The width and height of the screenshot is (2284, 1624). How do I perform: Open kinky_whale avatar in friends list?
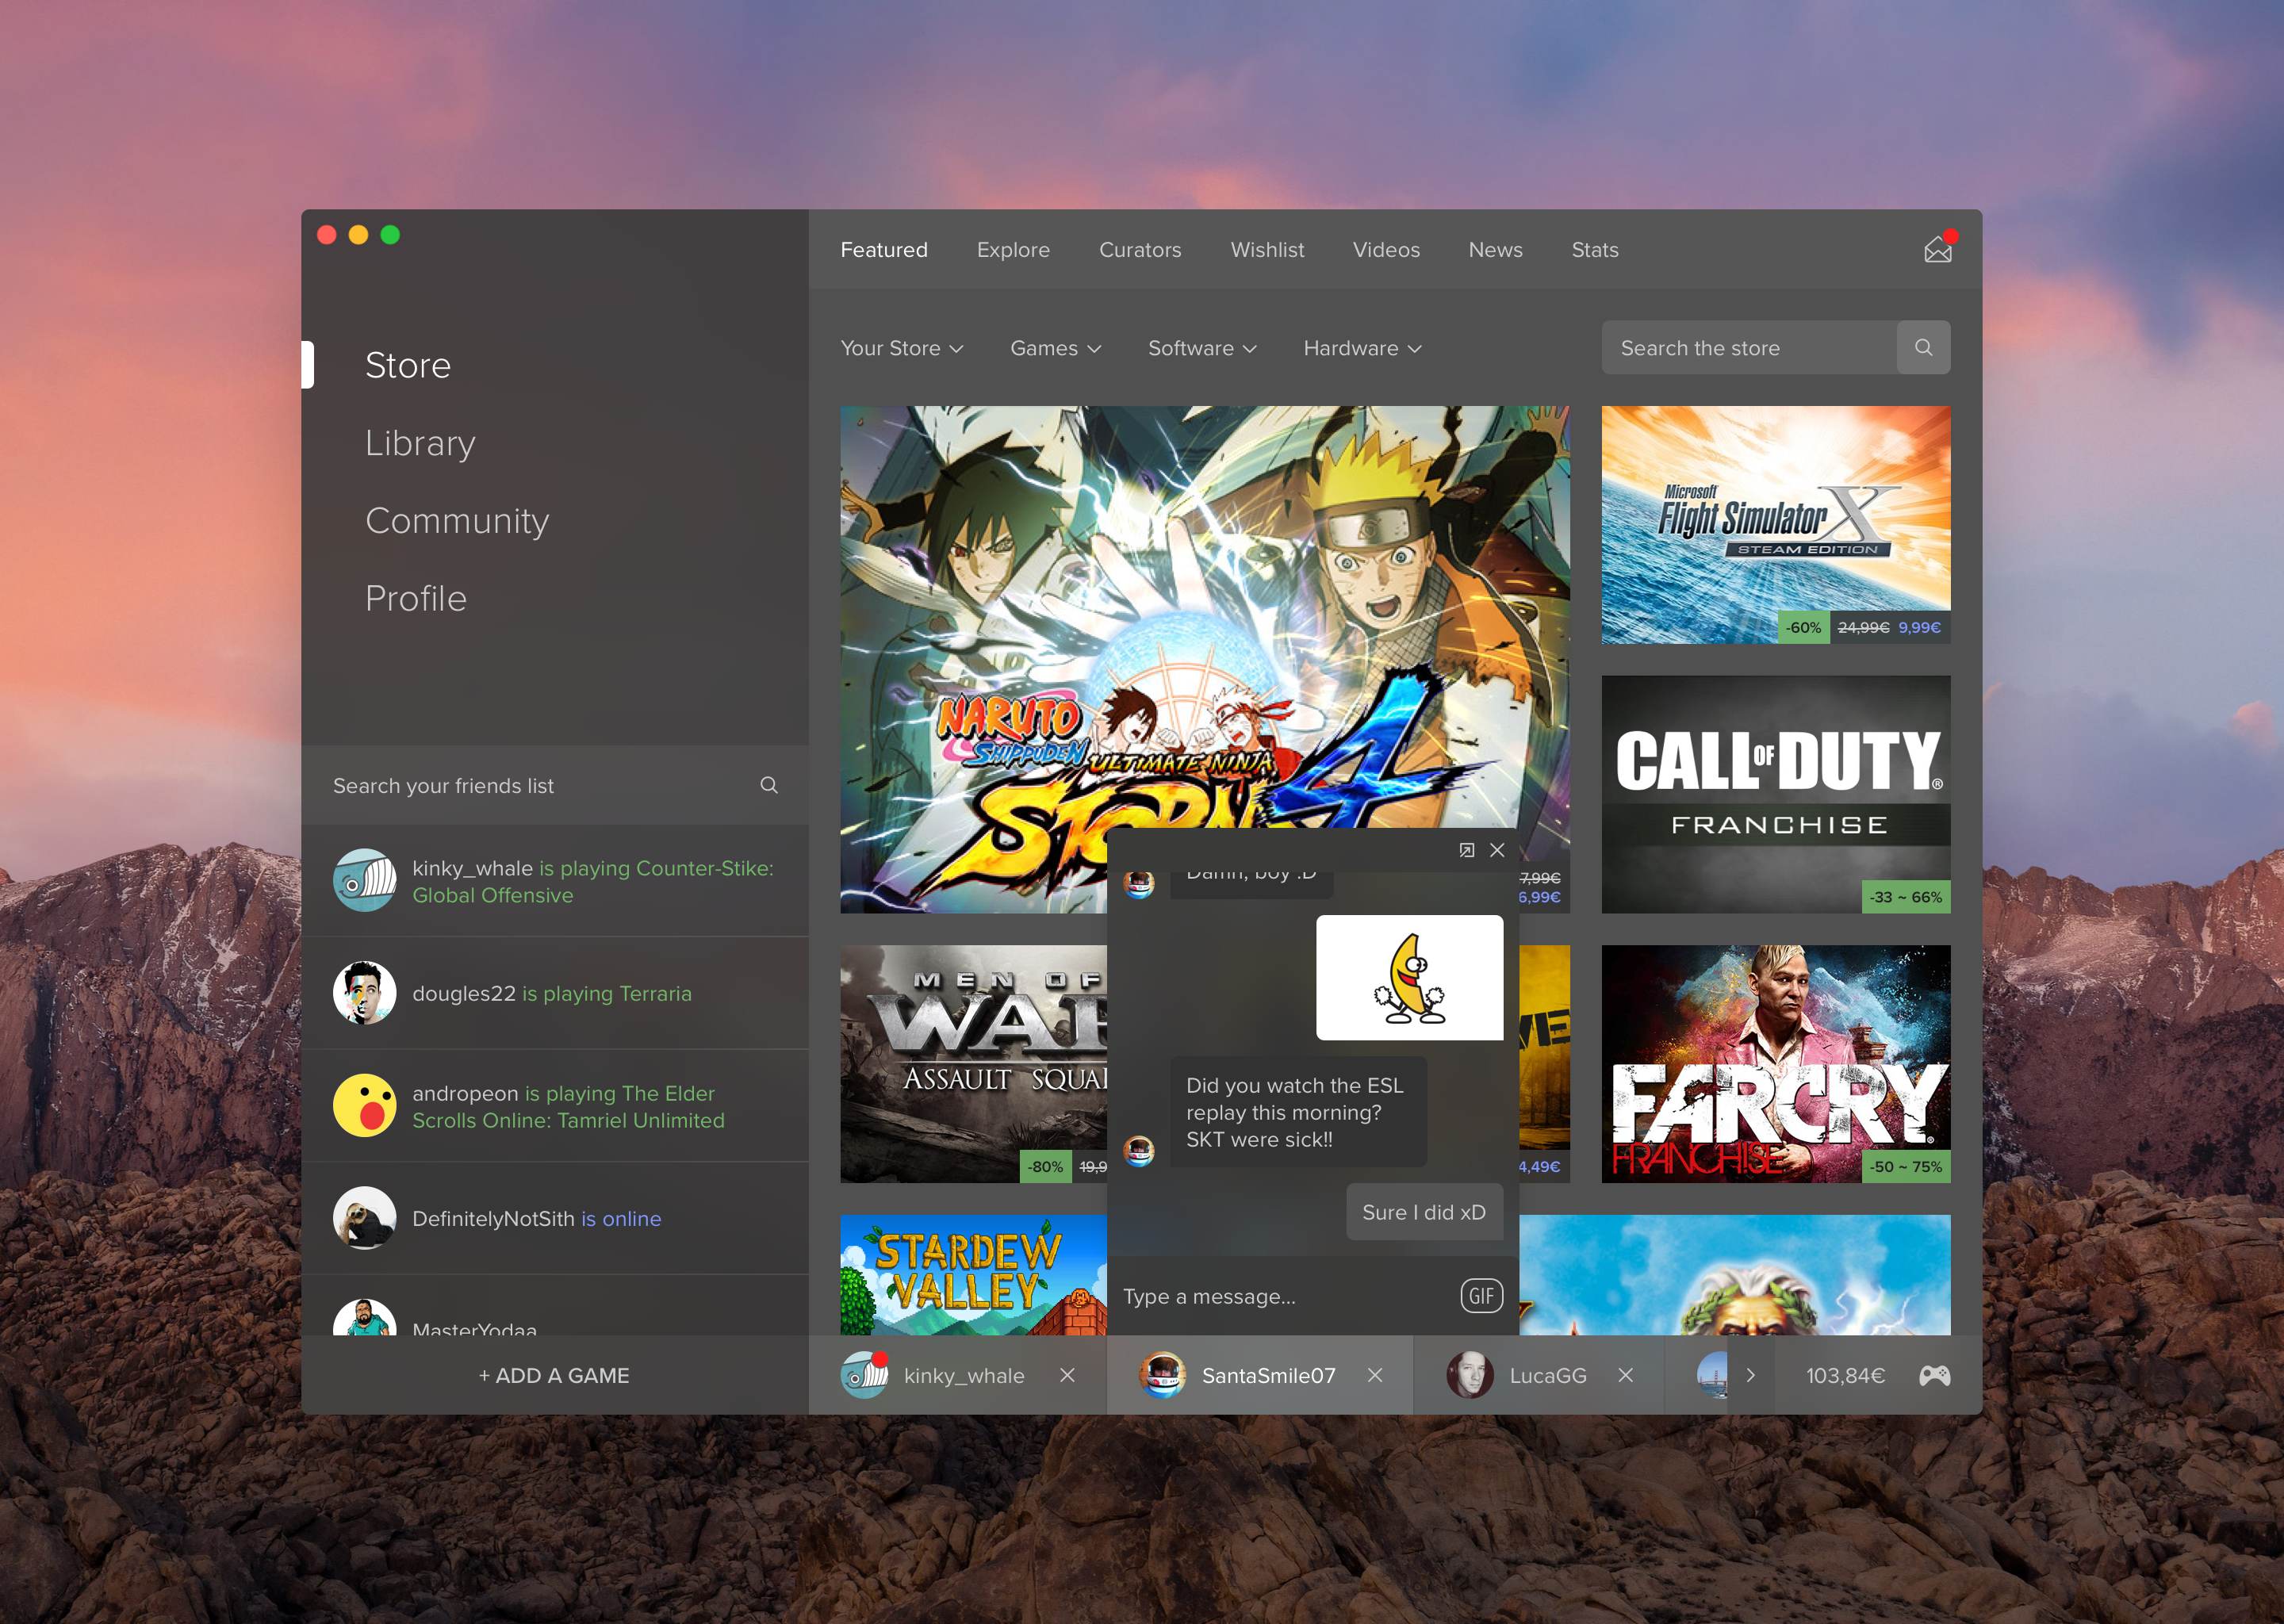[364, 880]
